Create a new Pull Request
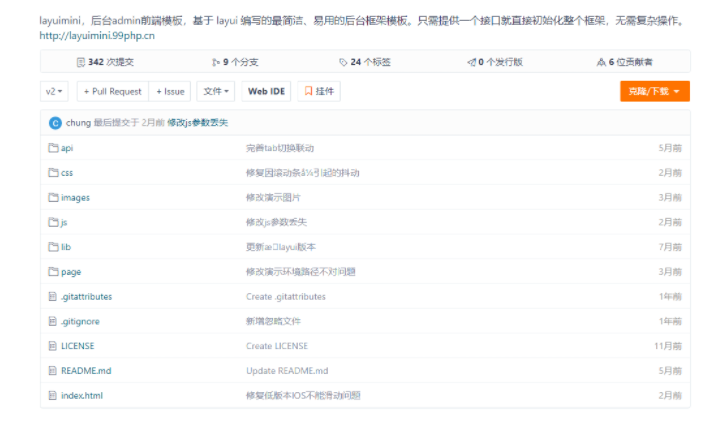The image size is (716, 425). click(113, 91)
